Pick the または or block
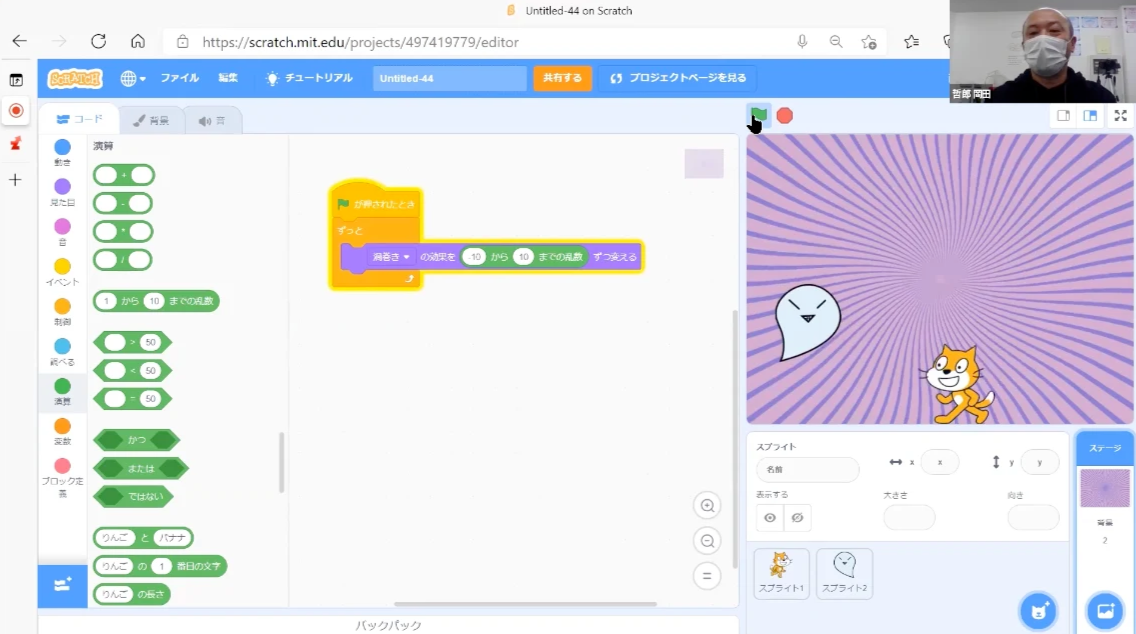 tap(141, 468)
